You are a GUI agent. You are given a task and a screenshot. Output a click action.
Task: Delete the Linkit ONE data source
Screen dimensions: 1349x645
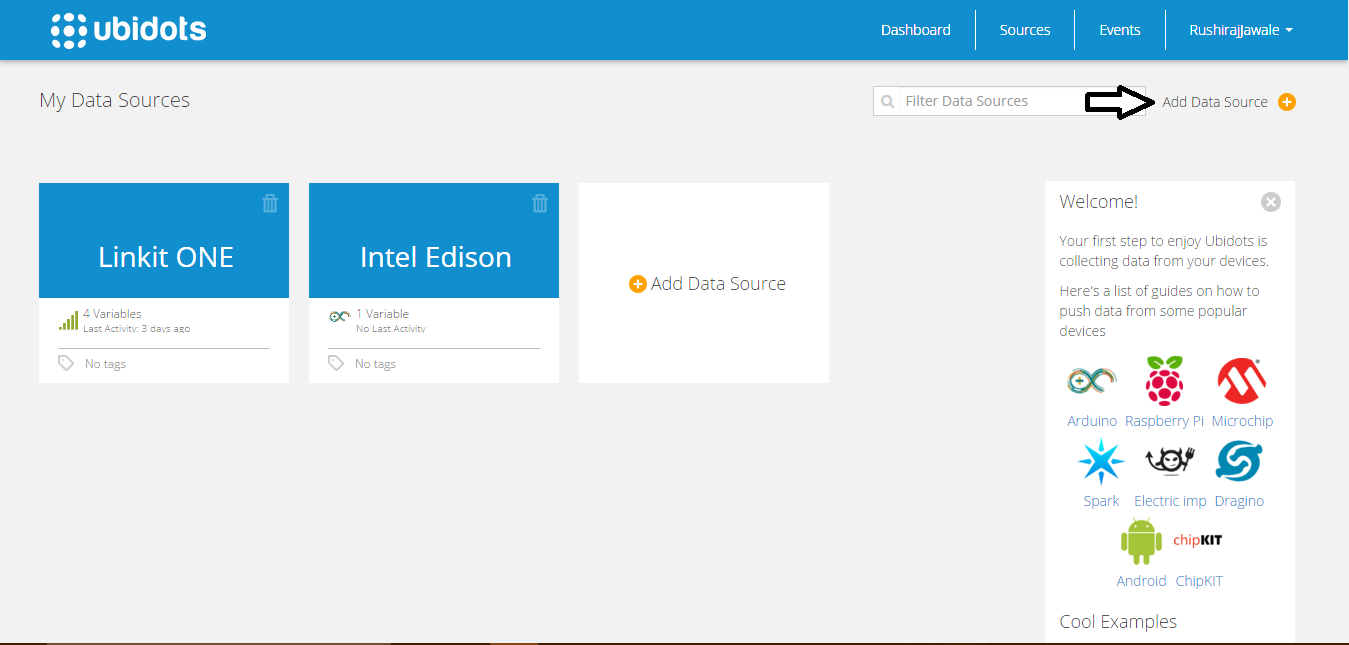coord(270,203)
